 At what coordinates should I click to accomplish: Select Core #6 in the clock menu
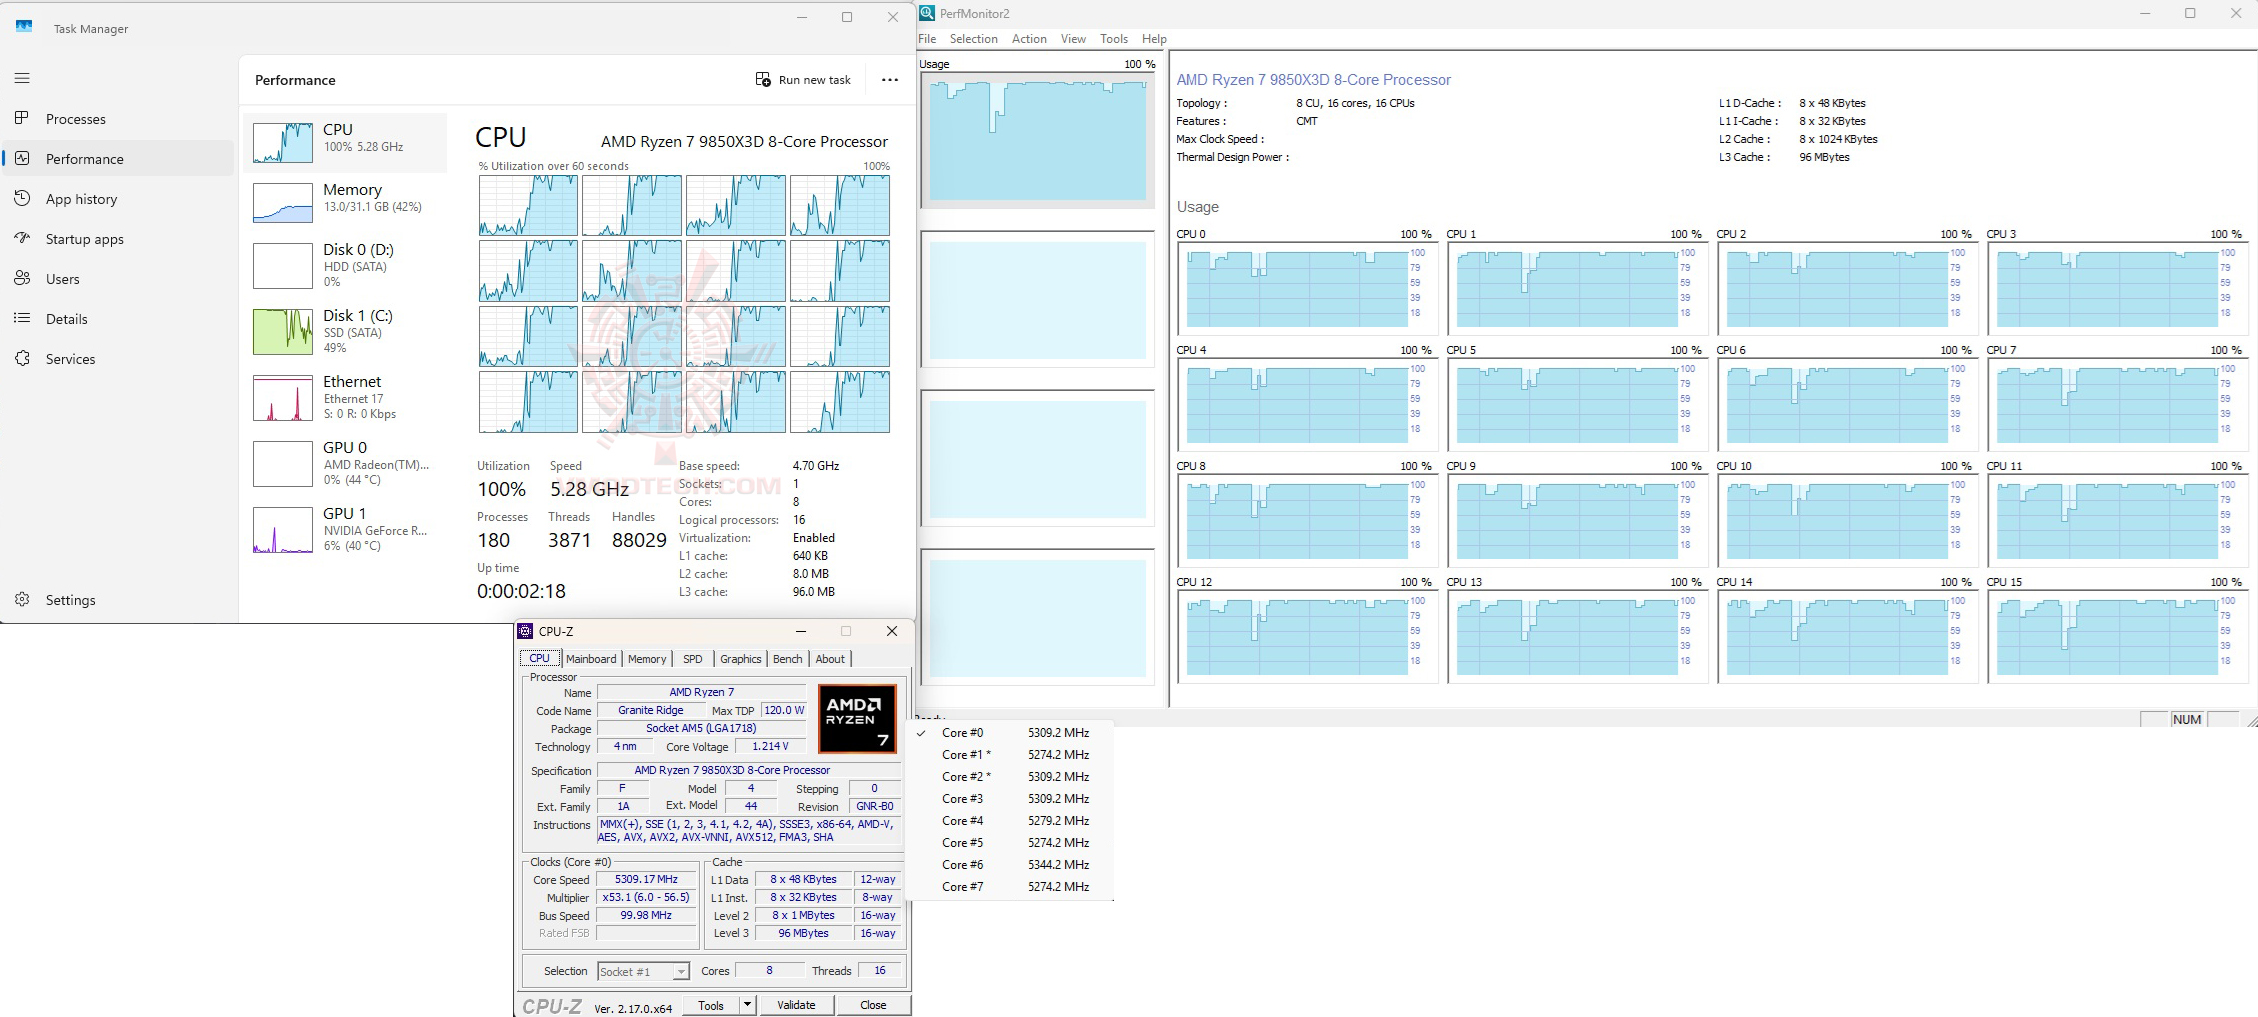coord(1010,865)
